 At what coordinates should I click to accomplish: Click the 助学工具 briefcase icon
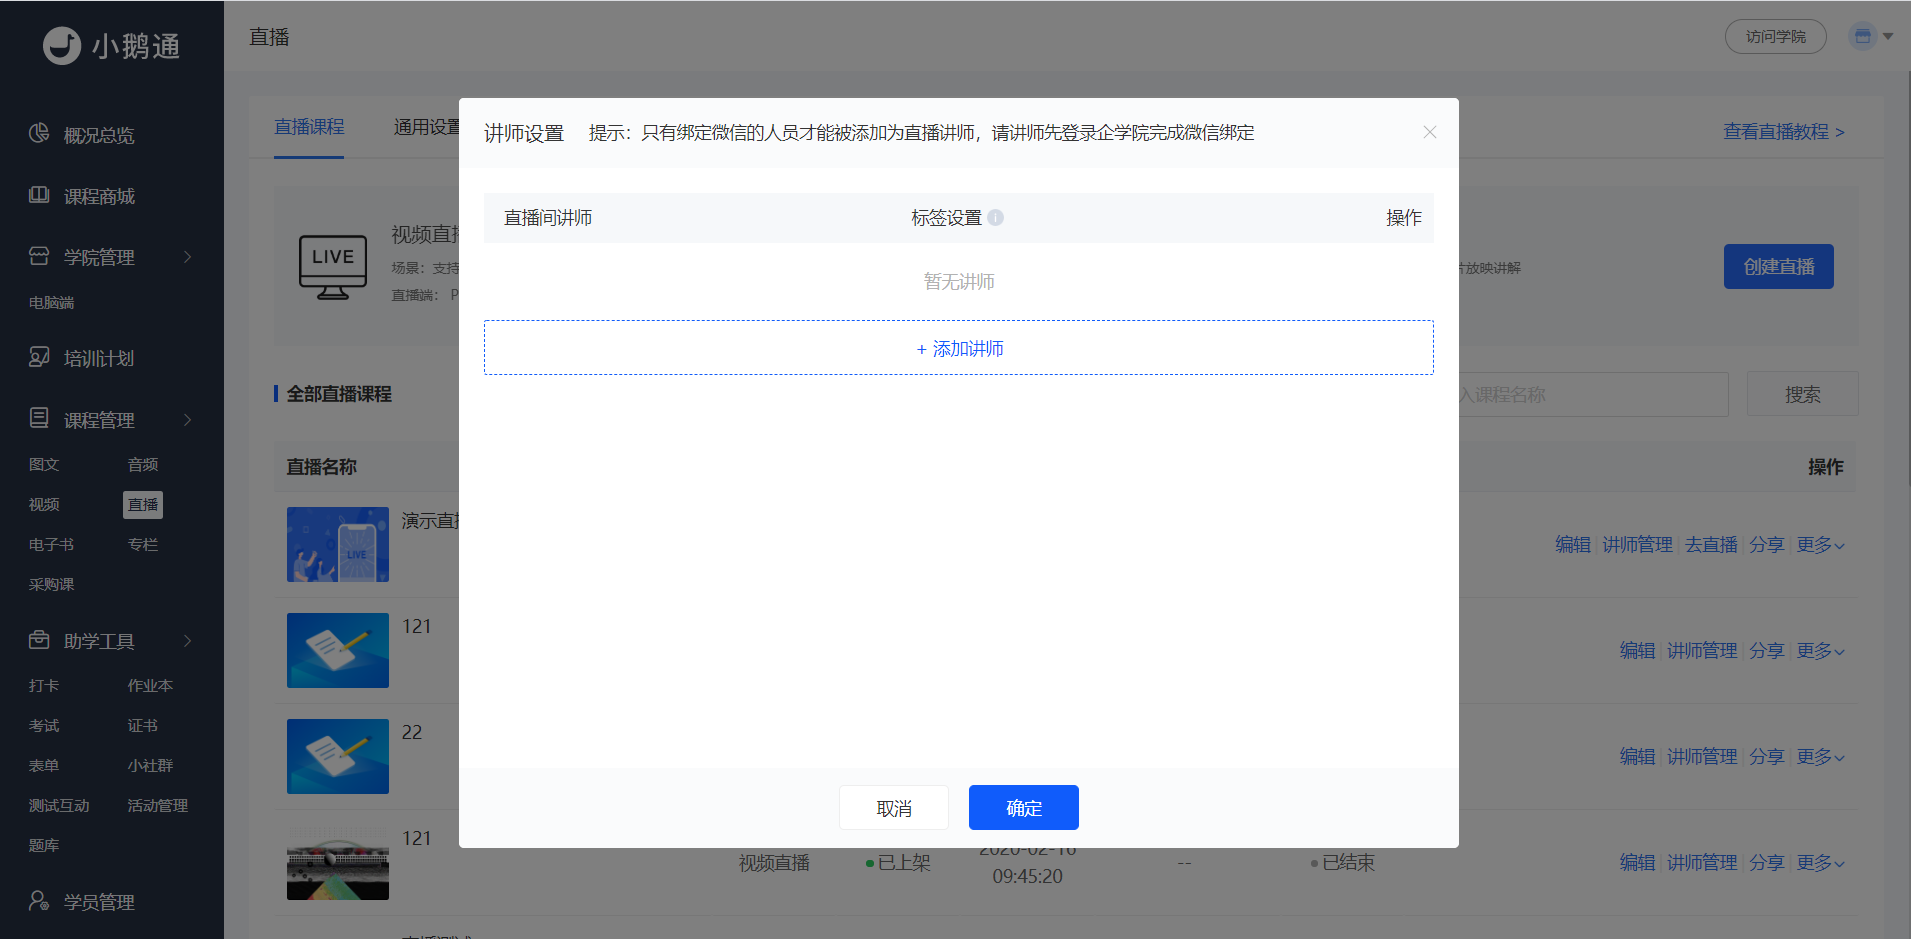click(39, 640)
